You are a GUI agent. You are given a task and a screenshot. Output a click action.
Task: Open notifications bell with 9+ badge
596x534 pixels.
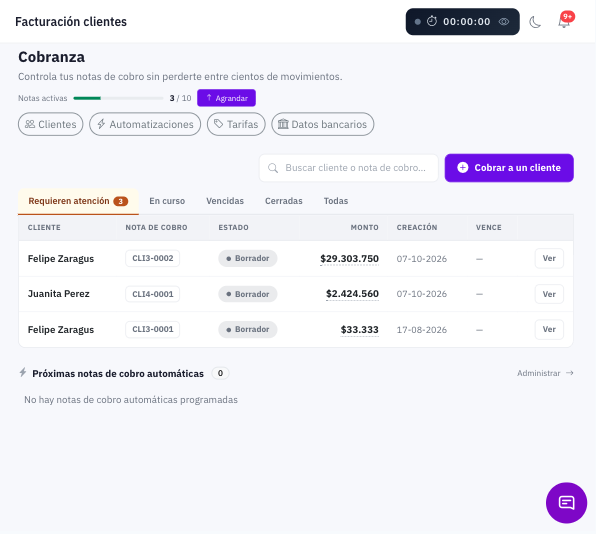[x=565, y=21]
